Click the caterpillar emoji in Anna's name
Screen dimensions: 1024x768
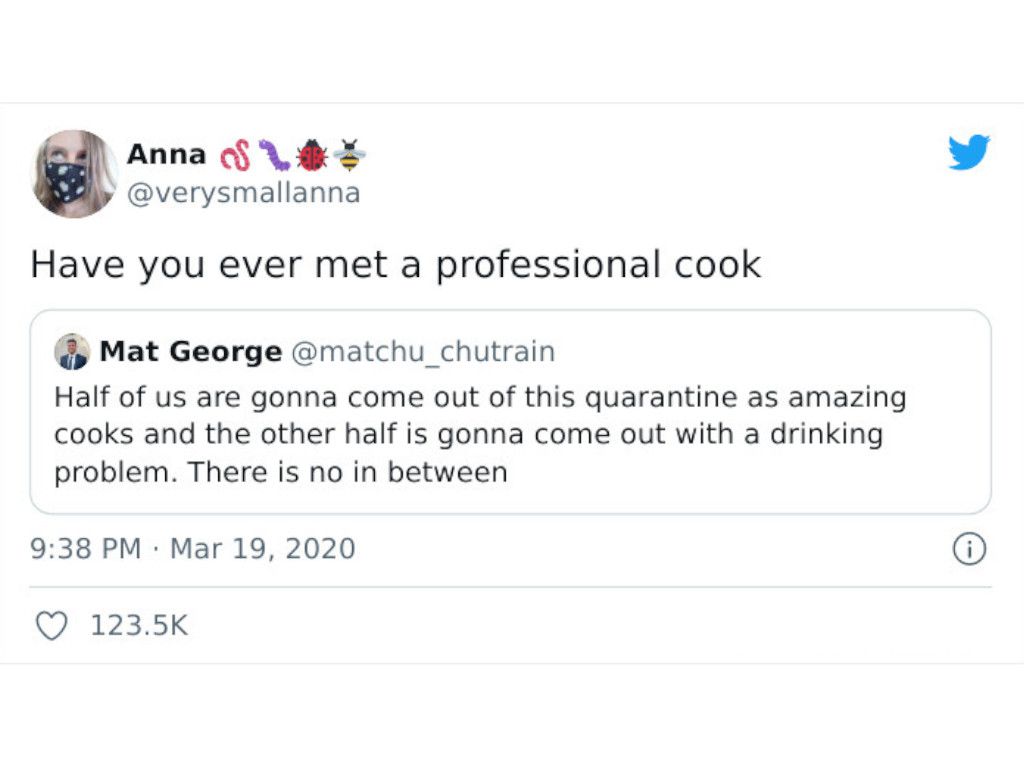[273, 152]
